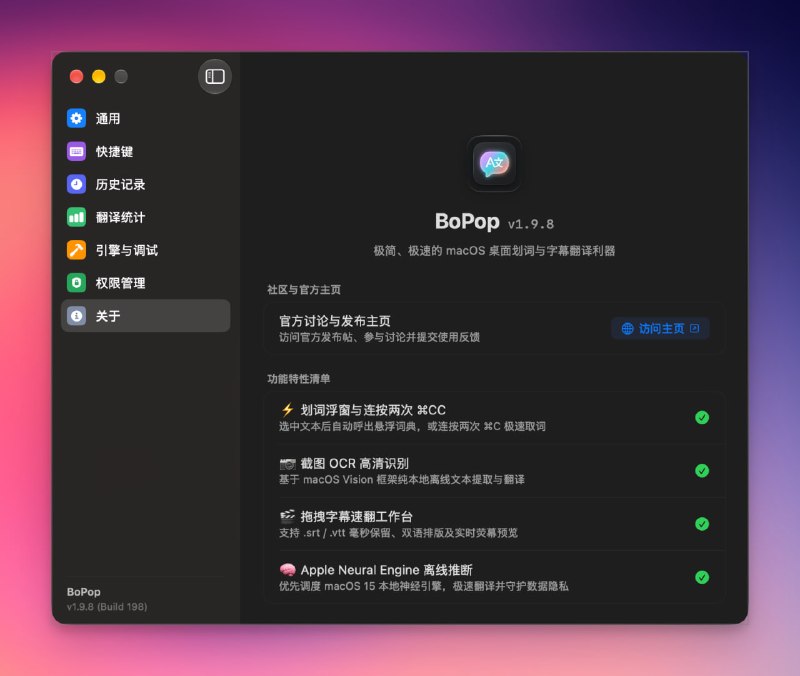This screenshot has height=676, width=800.
Task: Click the 优先调度 macOS 15 description text
Action: (423, 586)
